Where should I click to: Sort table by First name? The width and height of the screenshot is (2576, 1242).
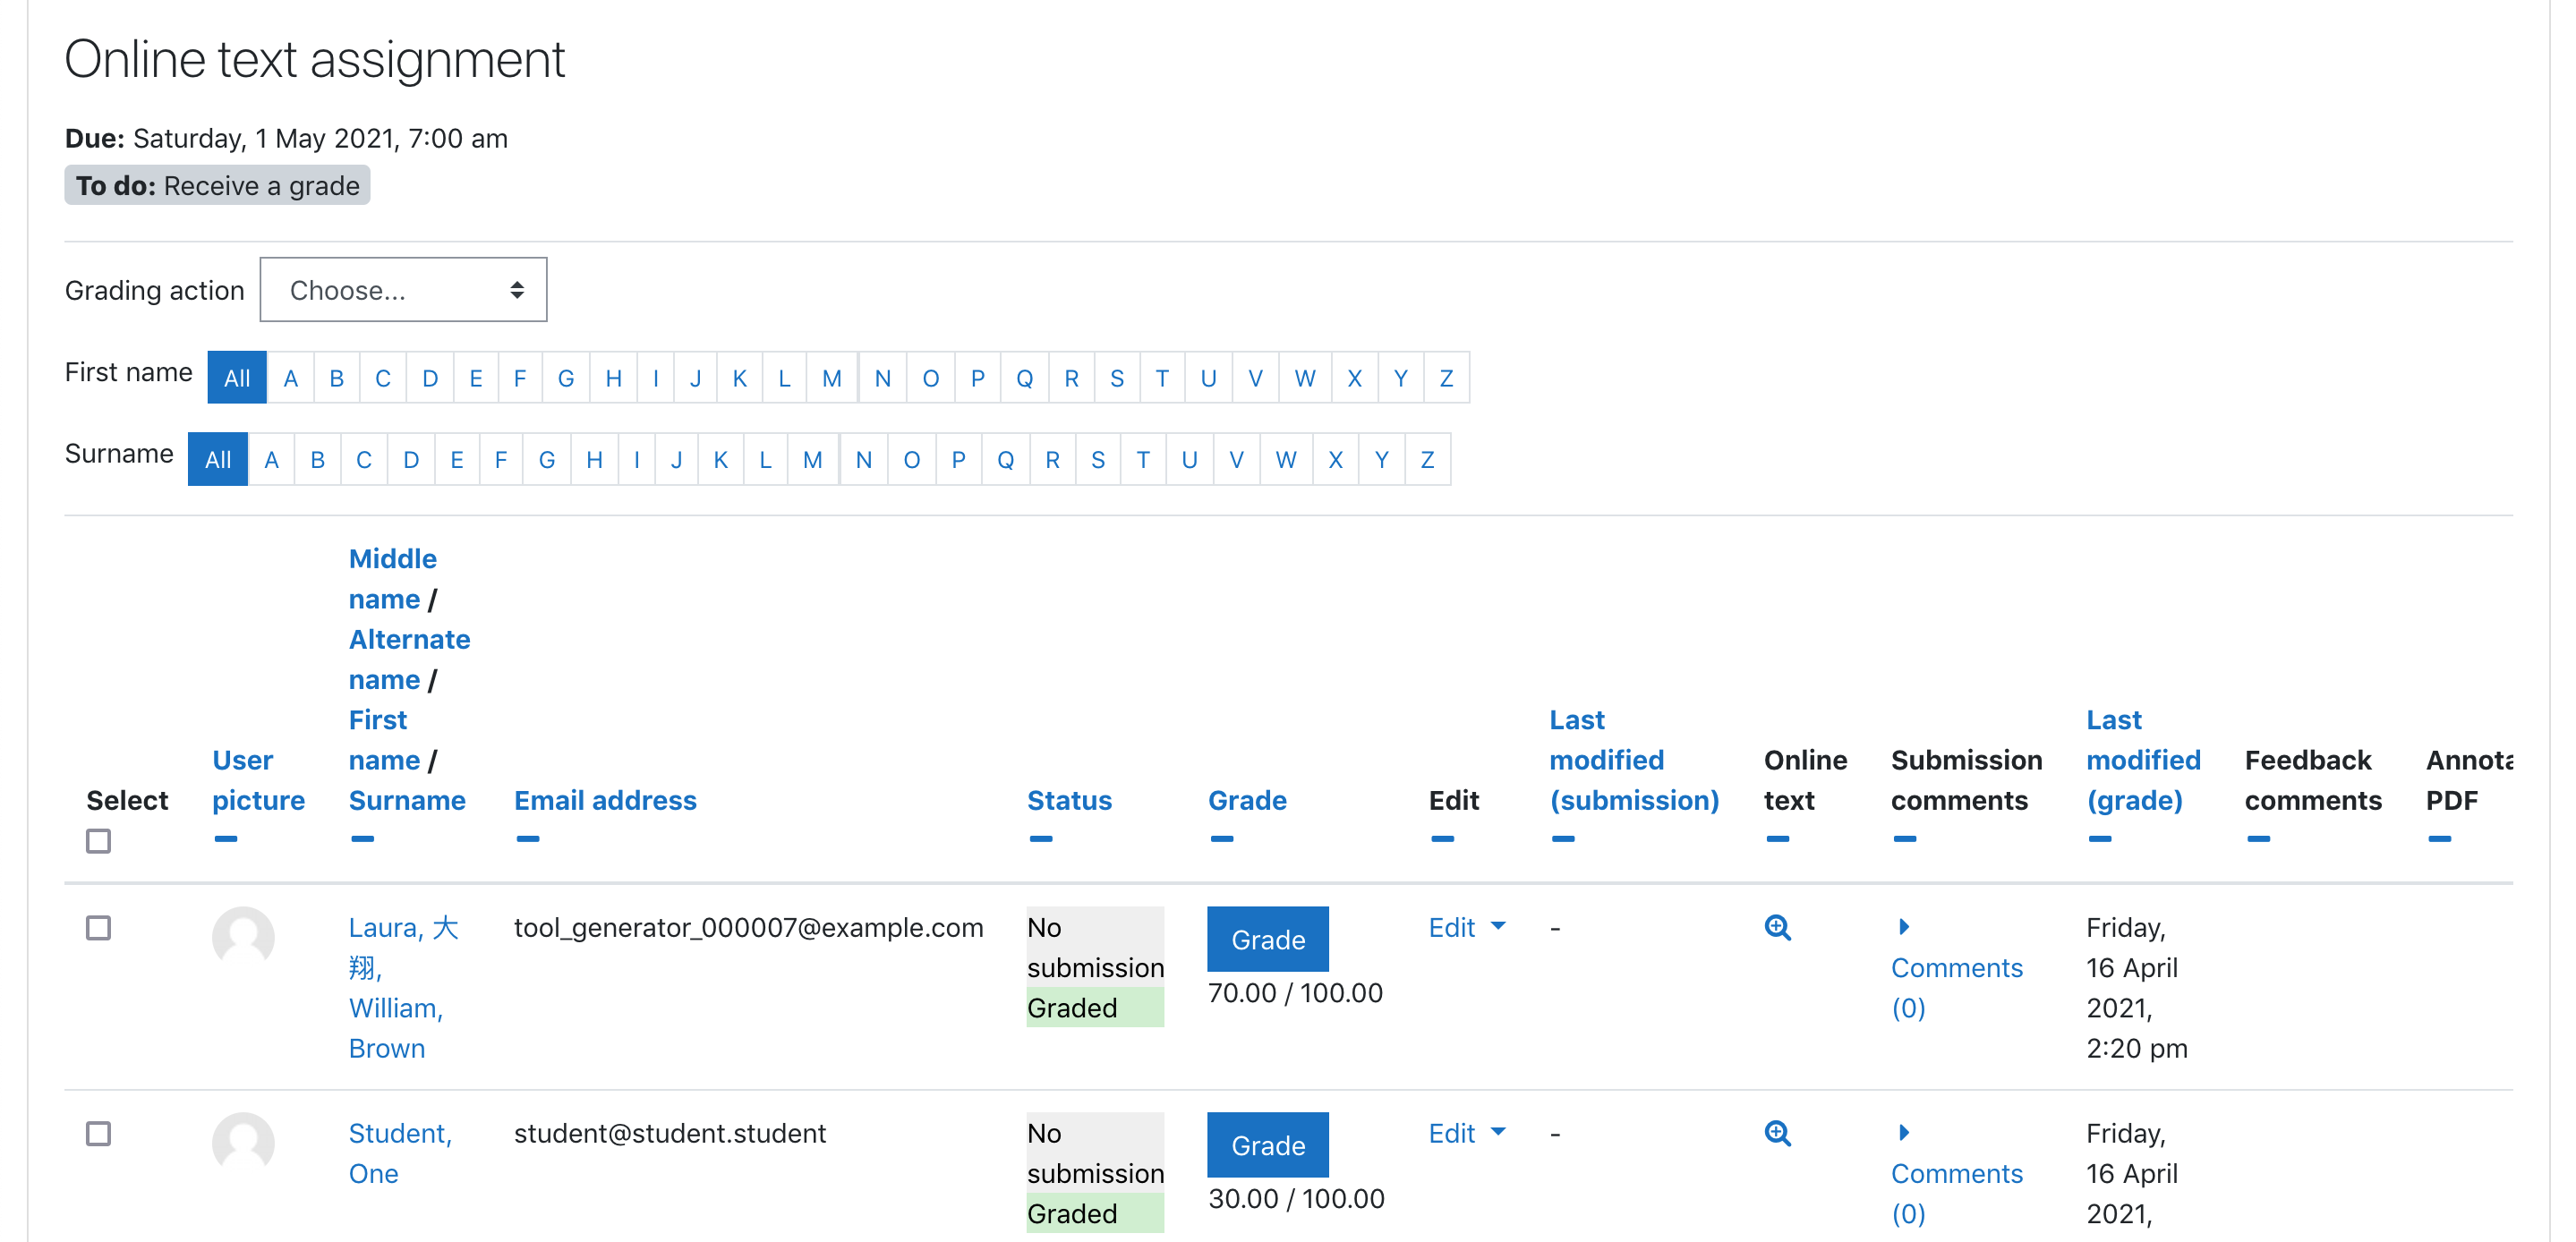click(384, 740)
